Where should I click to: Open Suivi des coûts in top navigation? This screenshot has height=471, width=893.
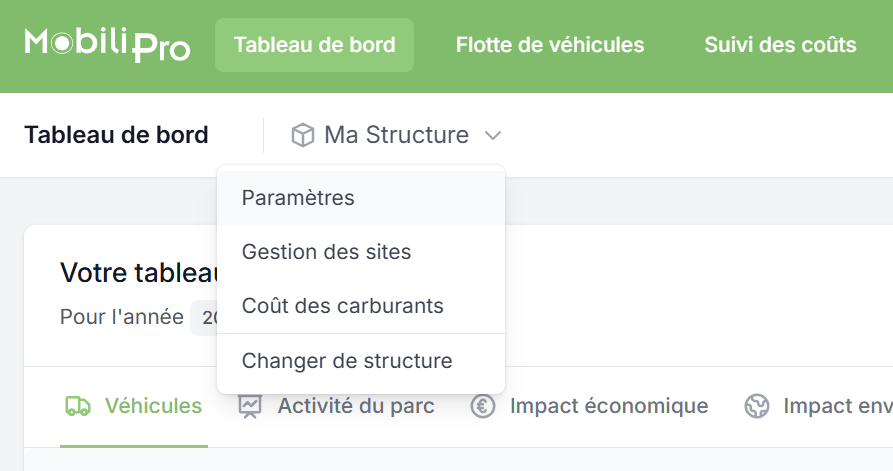tap(780, 45)
